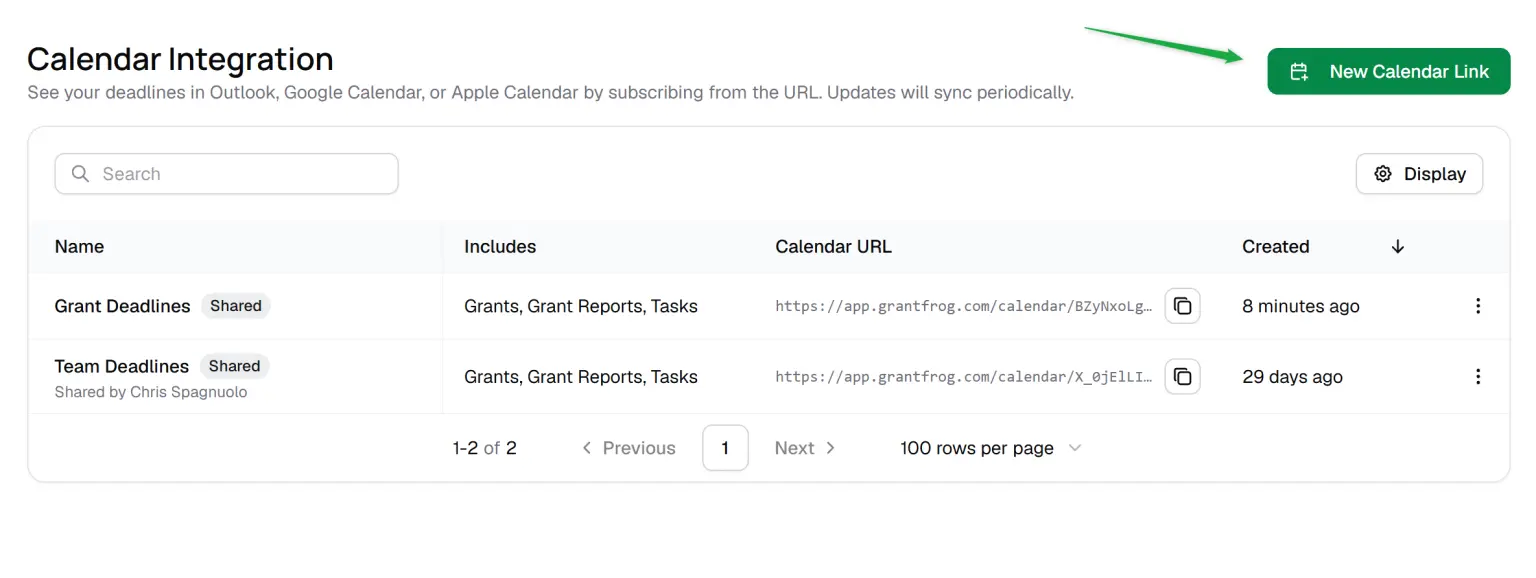Go to the Previous page

coord(628,448)
